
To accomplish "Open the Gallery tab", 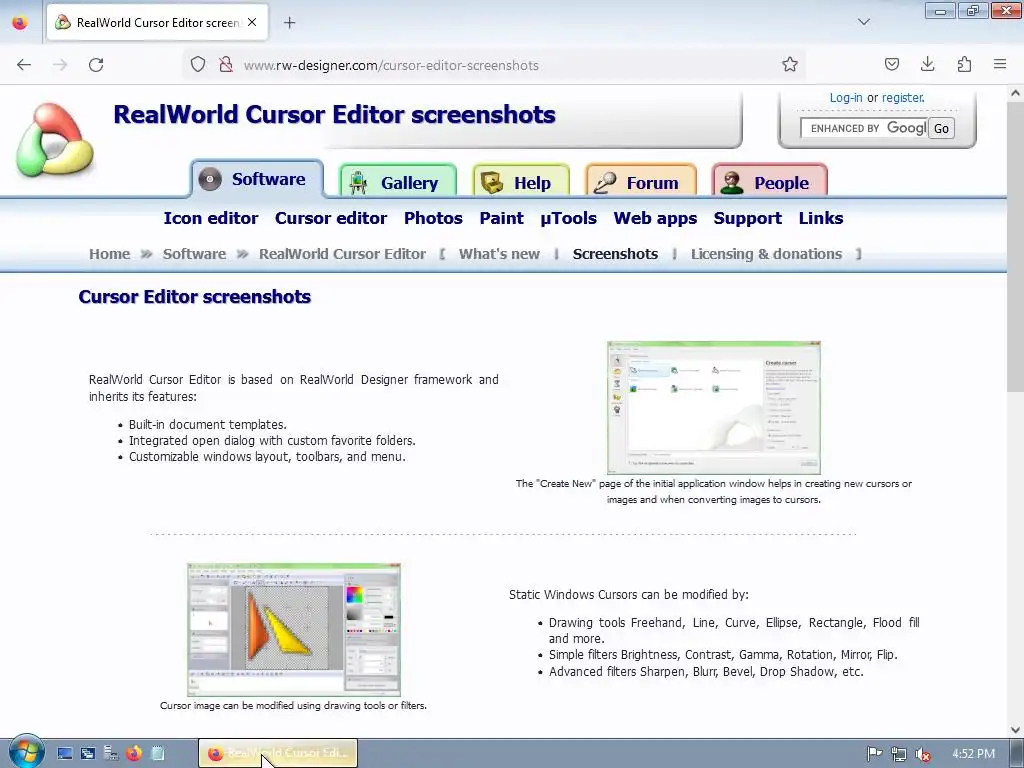I will [398, 182].
